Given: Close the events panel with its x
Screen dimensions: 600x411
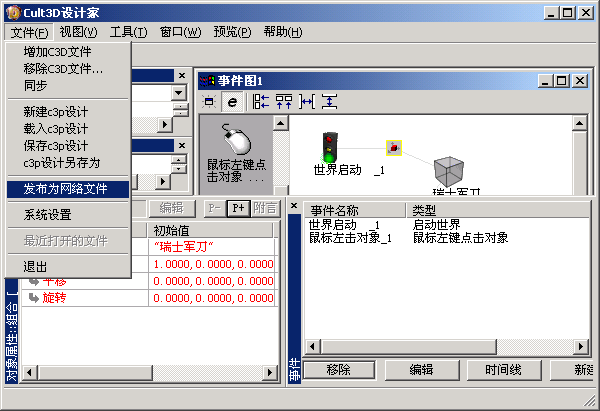Looking at the screenshot, I should tap(294, 206).
